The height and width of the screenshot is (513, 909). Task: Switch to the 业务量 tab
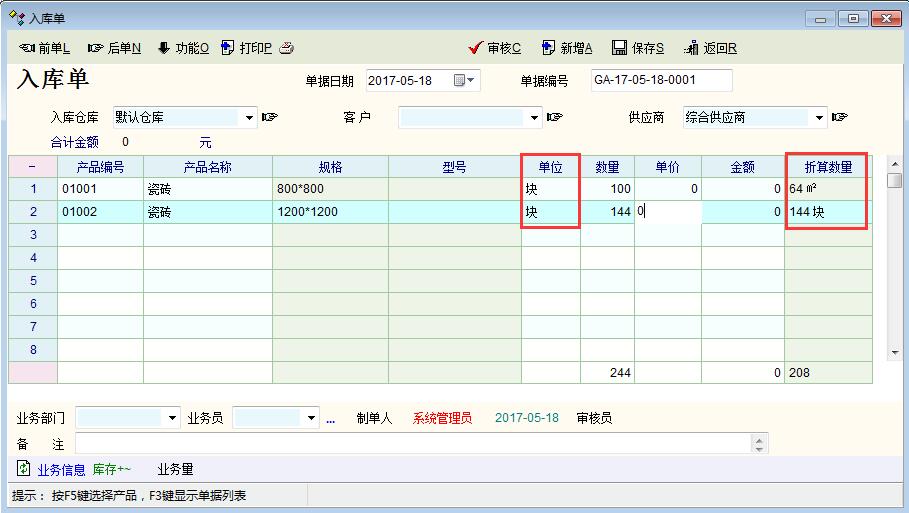(175, 469)
